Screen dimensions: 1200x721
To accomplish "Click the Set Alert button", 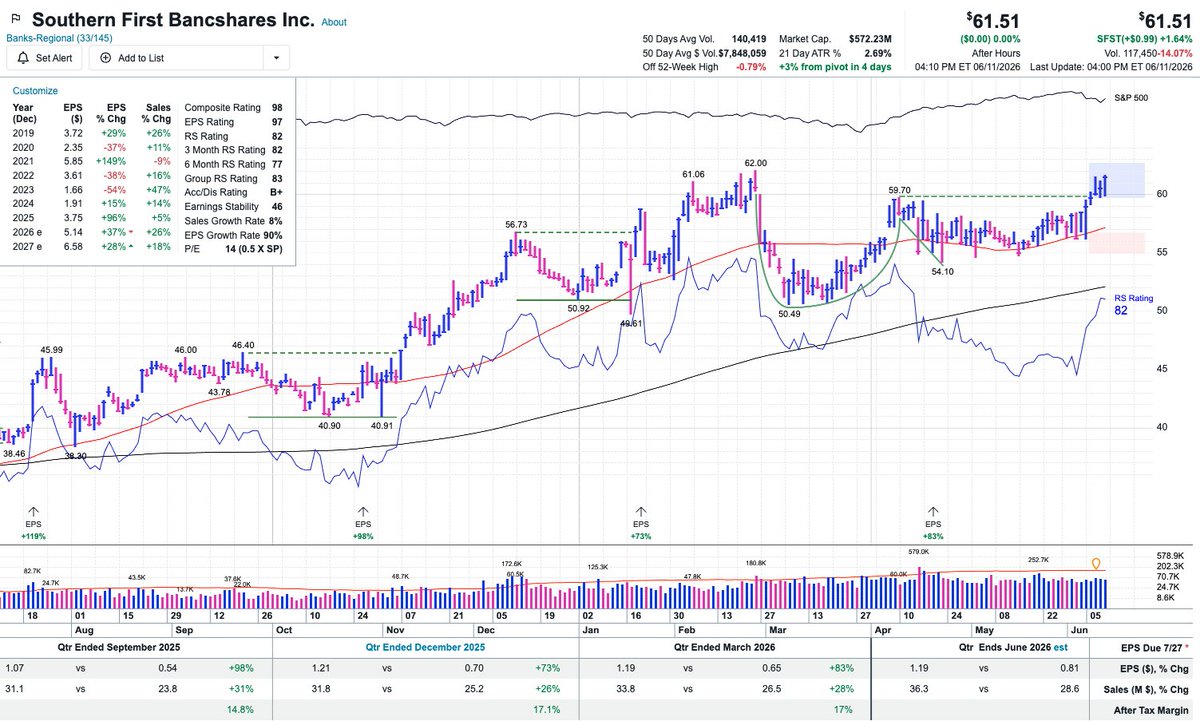I will [44, 58].
